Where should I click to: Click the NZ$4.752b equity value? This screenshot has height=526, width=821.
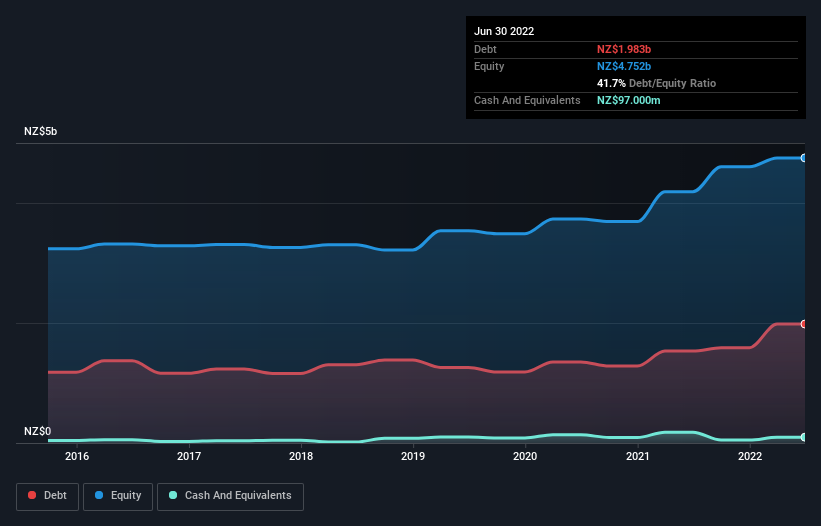(x=624, y=66)
